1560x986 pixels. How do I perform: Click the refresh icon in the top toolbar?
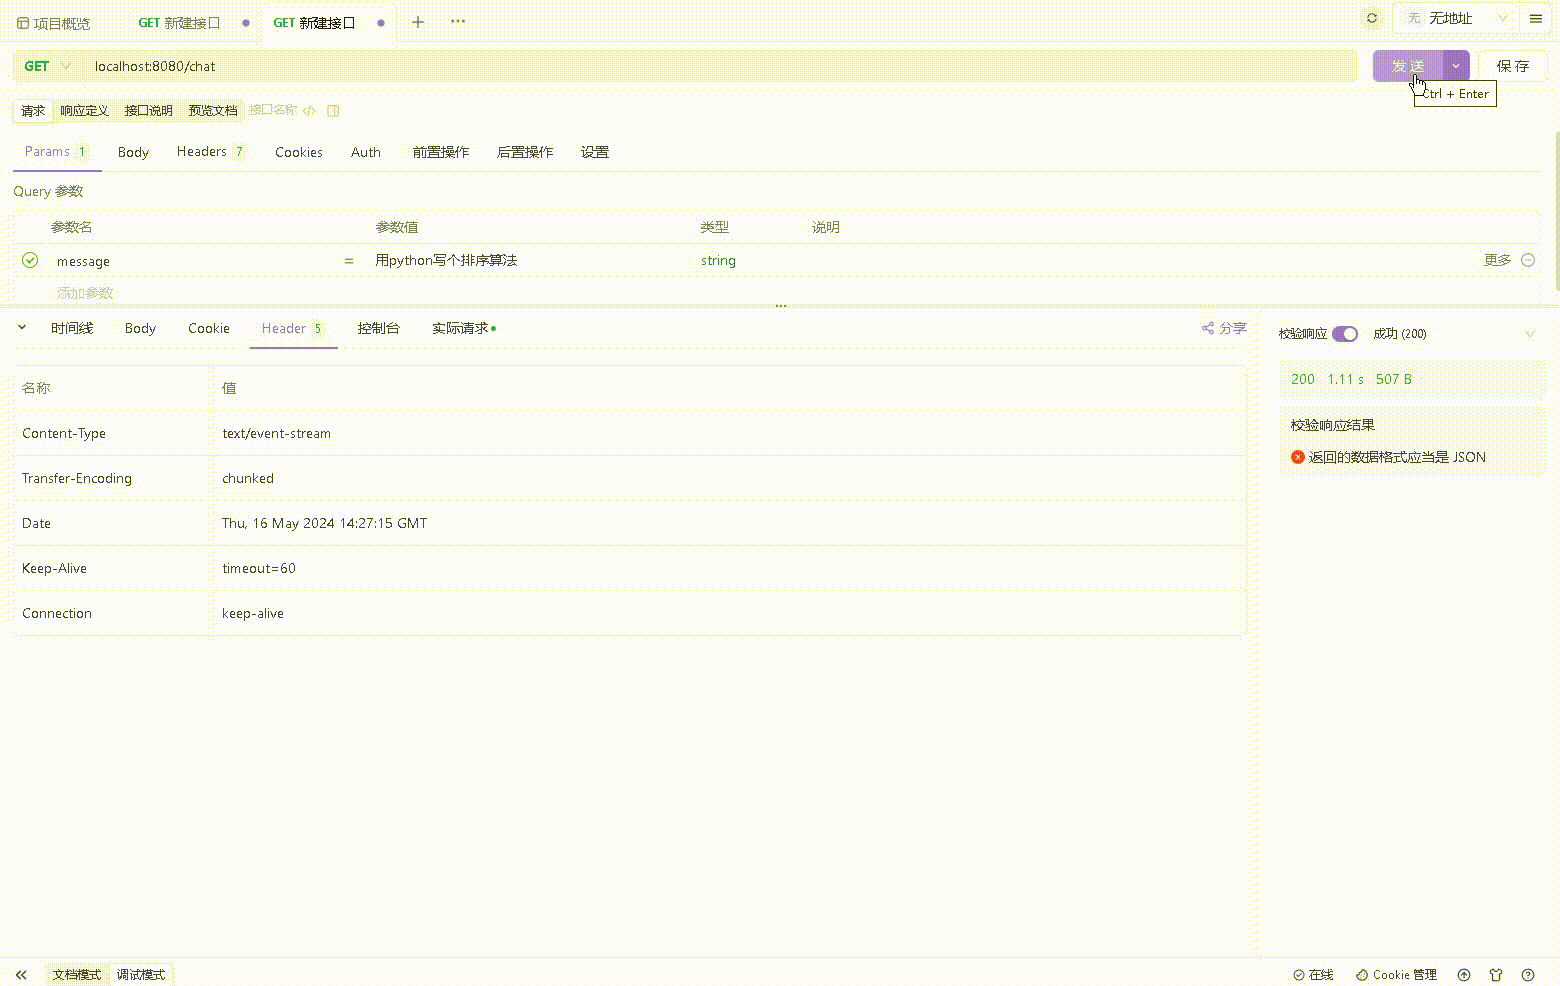[1370, 17]
